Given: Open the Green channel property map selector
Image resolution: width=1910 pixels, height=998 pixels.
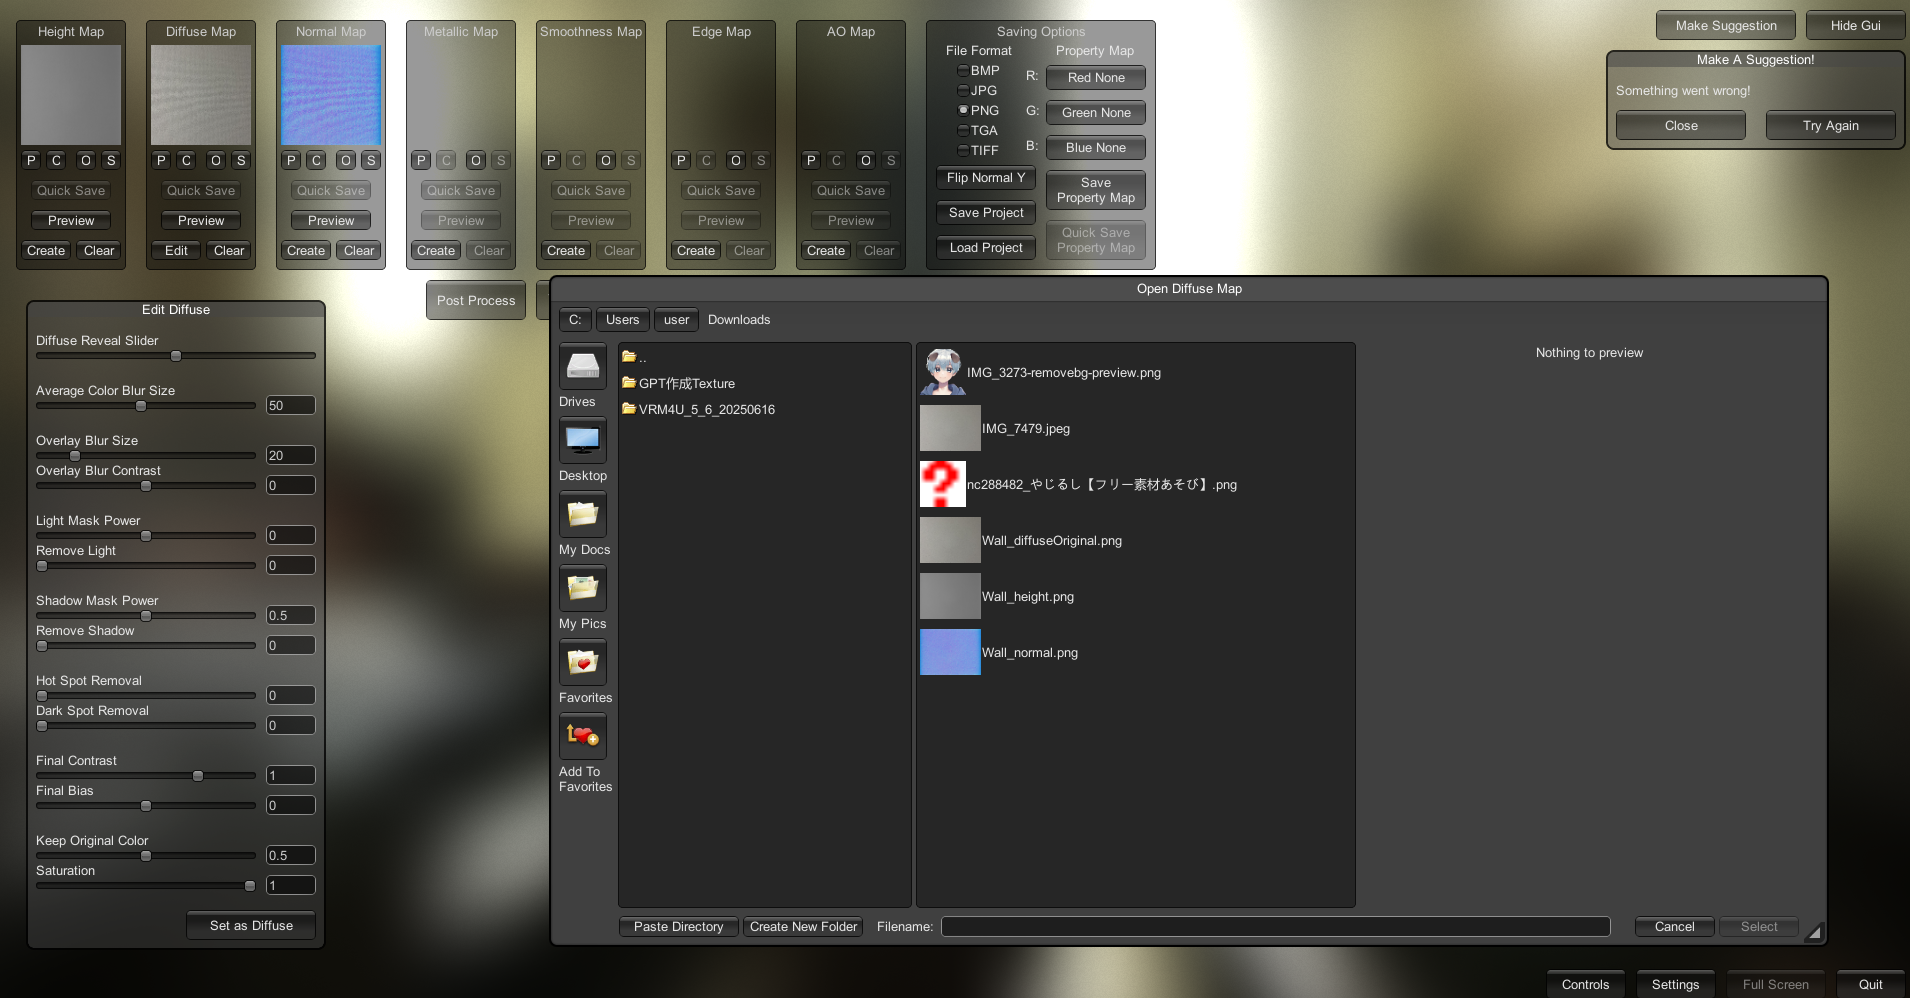Looking at the screenshot, I should point(1095,112).
